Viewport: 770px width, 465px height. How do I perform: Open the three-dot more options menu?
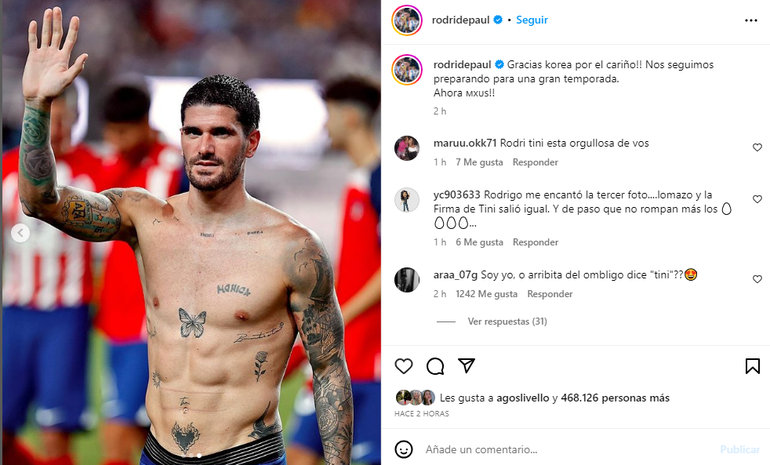751,21
